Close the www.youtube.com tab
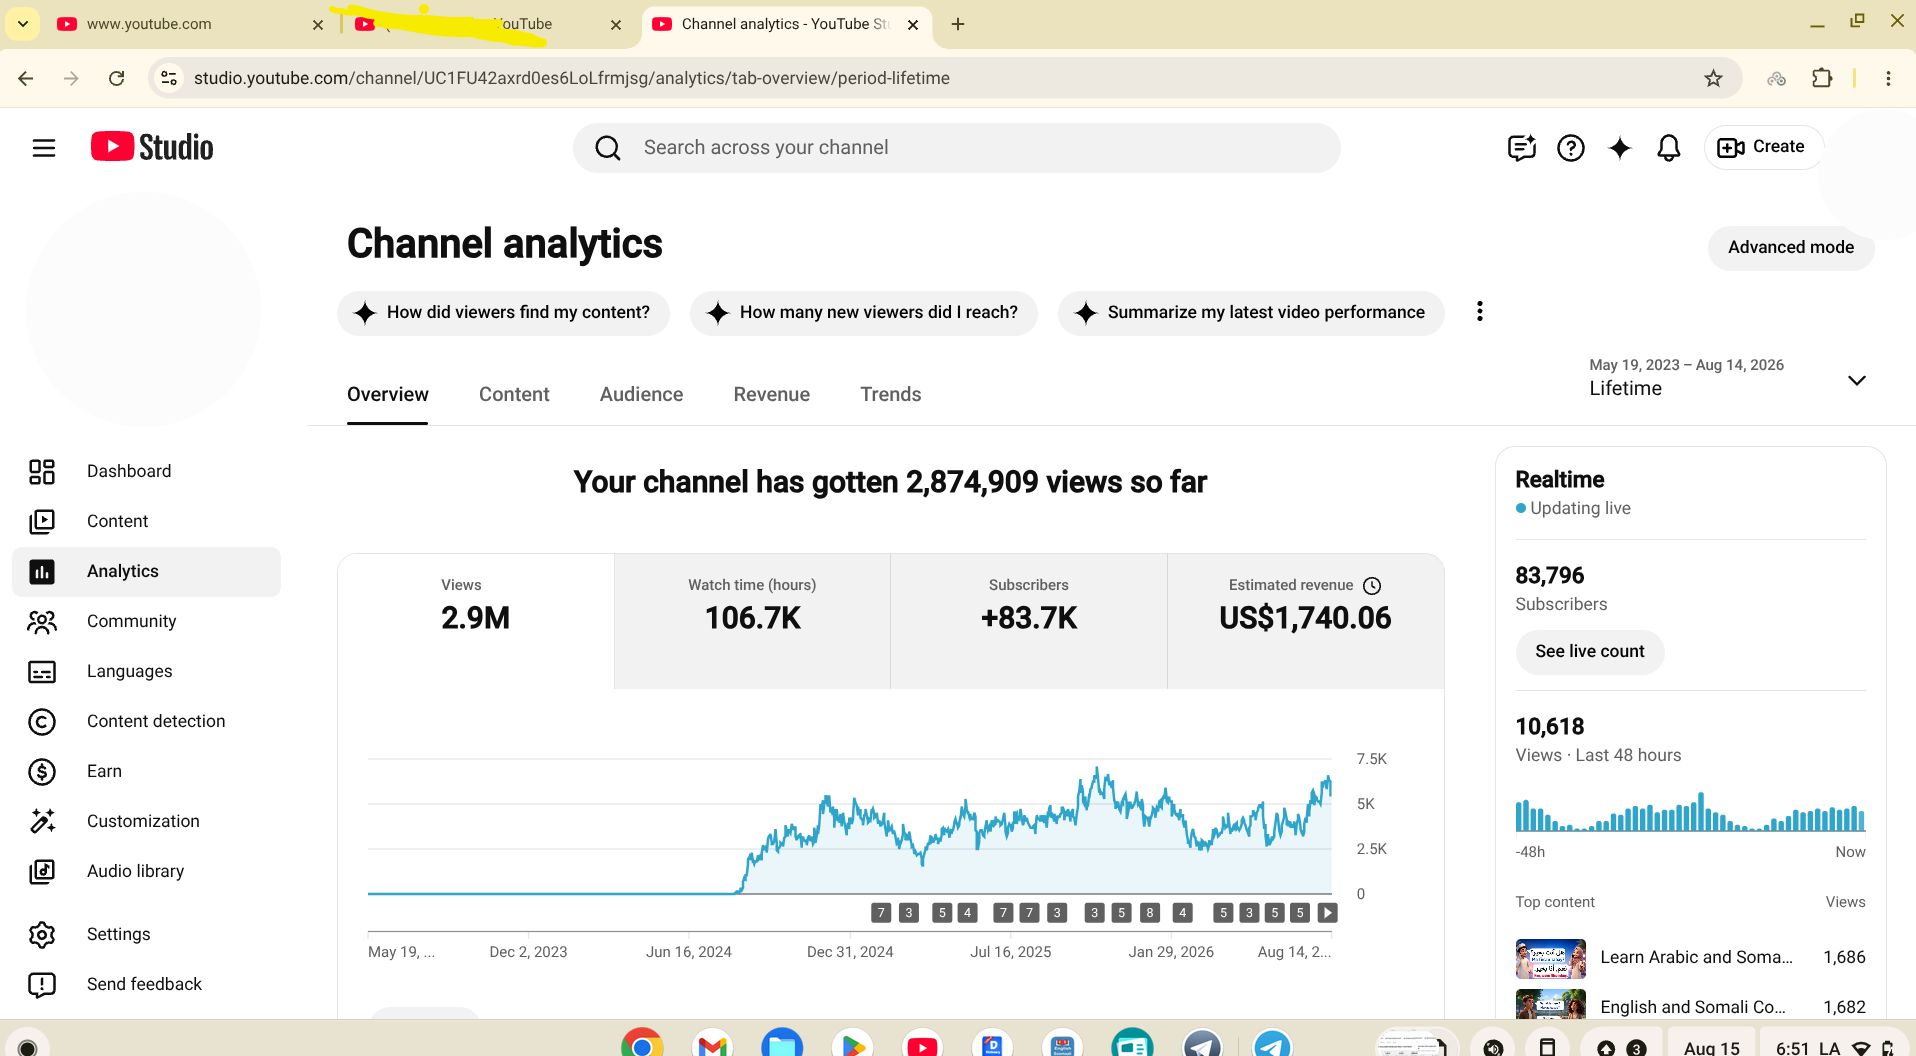This screenshot has height=1056, width=1916. click(318, 25)
